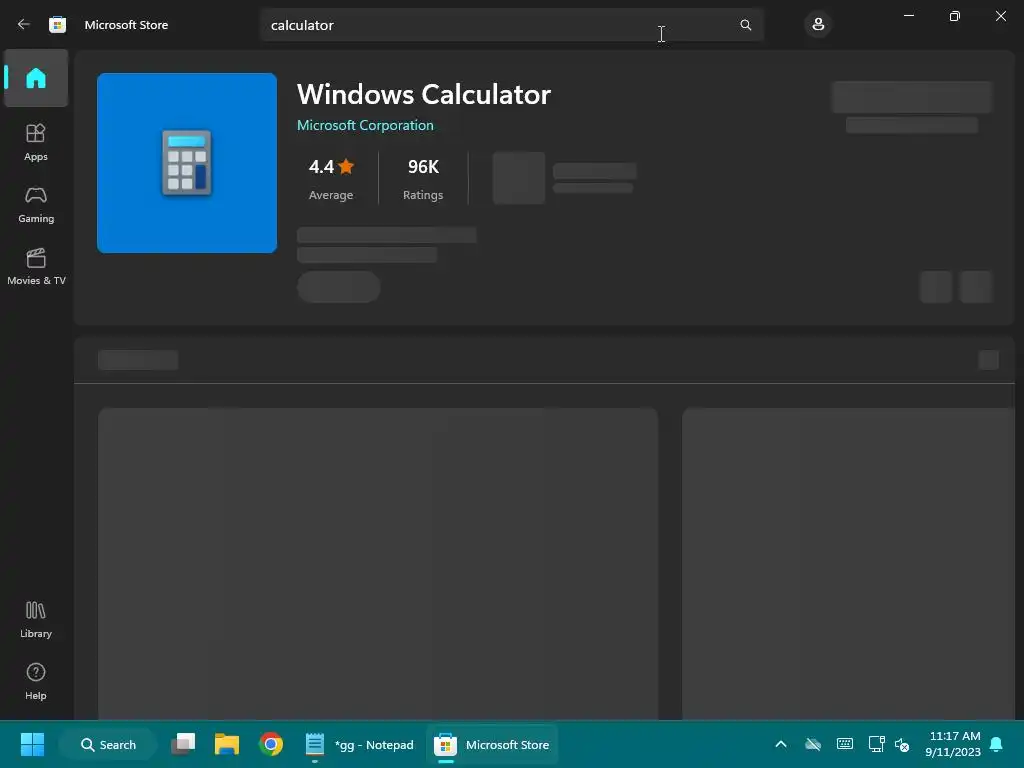Screen dimensions: 1024x768
Task: Launch Google Chrome from the taskbar
Action: coord(270,744)
